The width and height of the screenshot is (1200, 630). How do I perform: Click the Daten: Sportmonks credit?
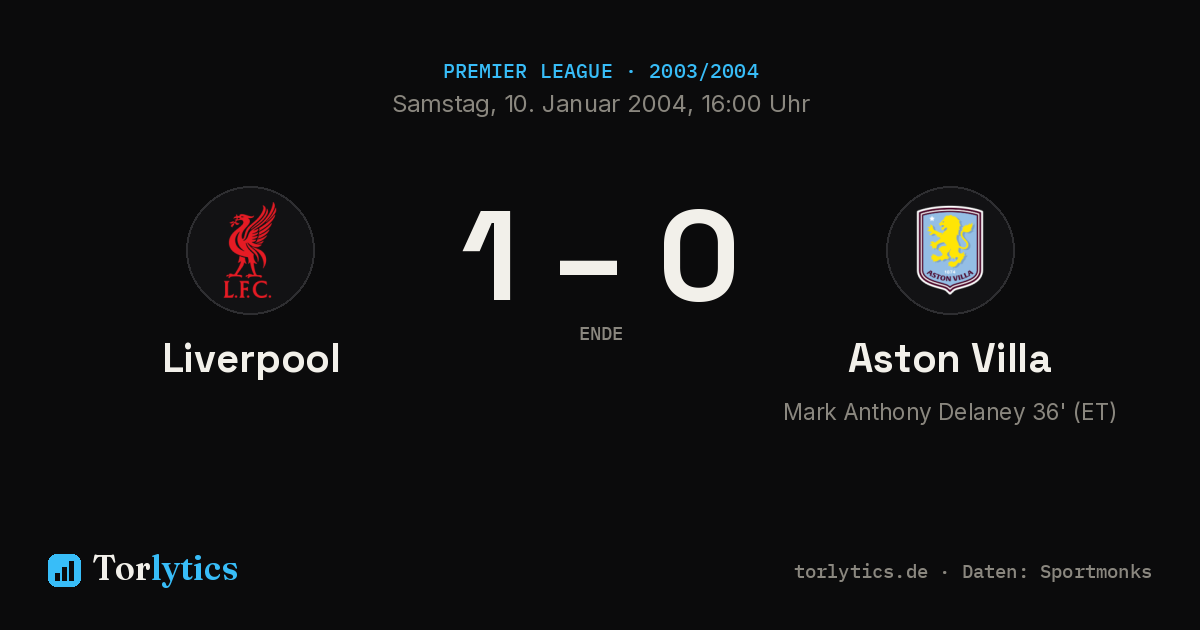1057,572
